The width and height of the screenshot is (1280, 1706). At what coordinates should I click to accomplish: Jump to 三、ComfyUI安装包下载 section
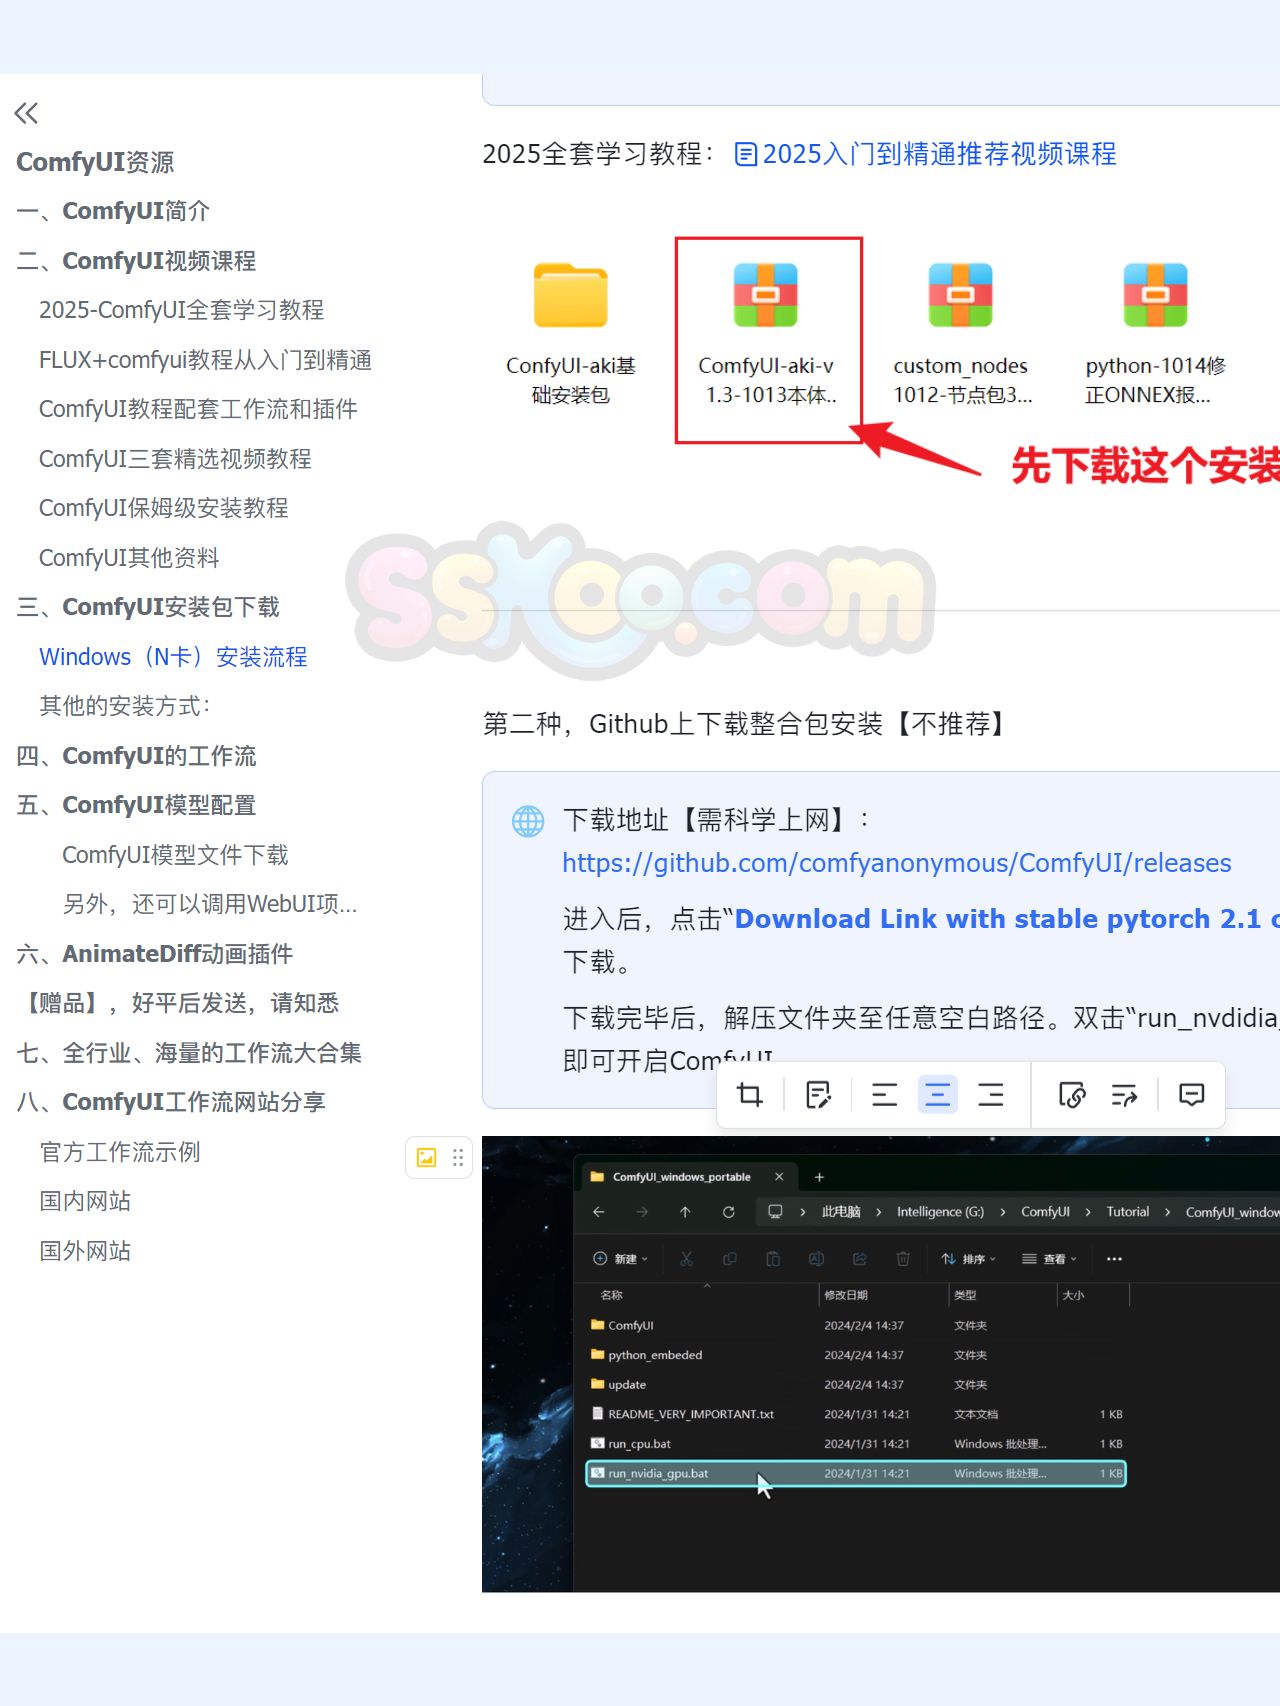pyautogui.click(x=148, y=607)
